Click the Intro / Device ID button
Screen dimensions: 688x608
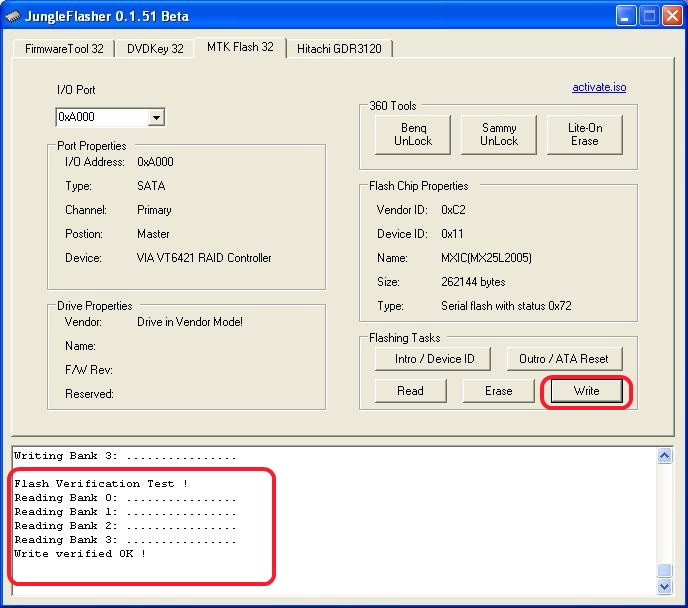tap(433, 359)
